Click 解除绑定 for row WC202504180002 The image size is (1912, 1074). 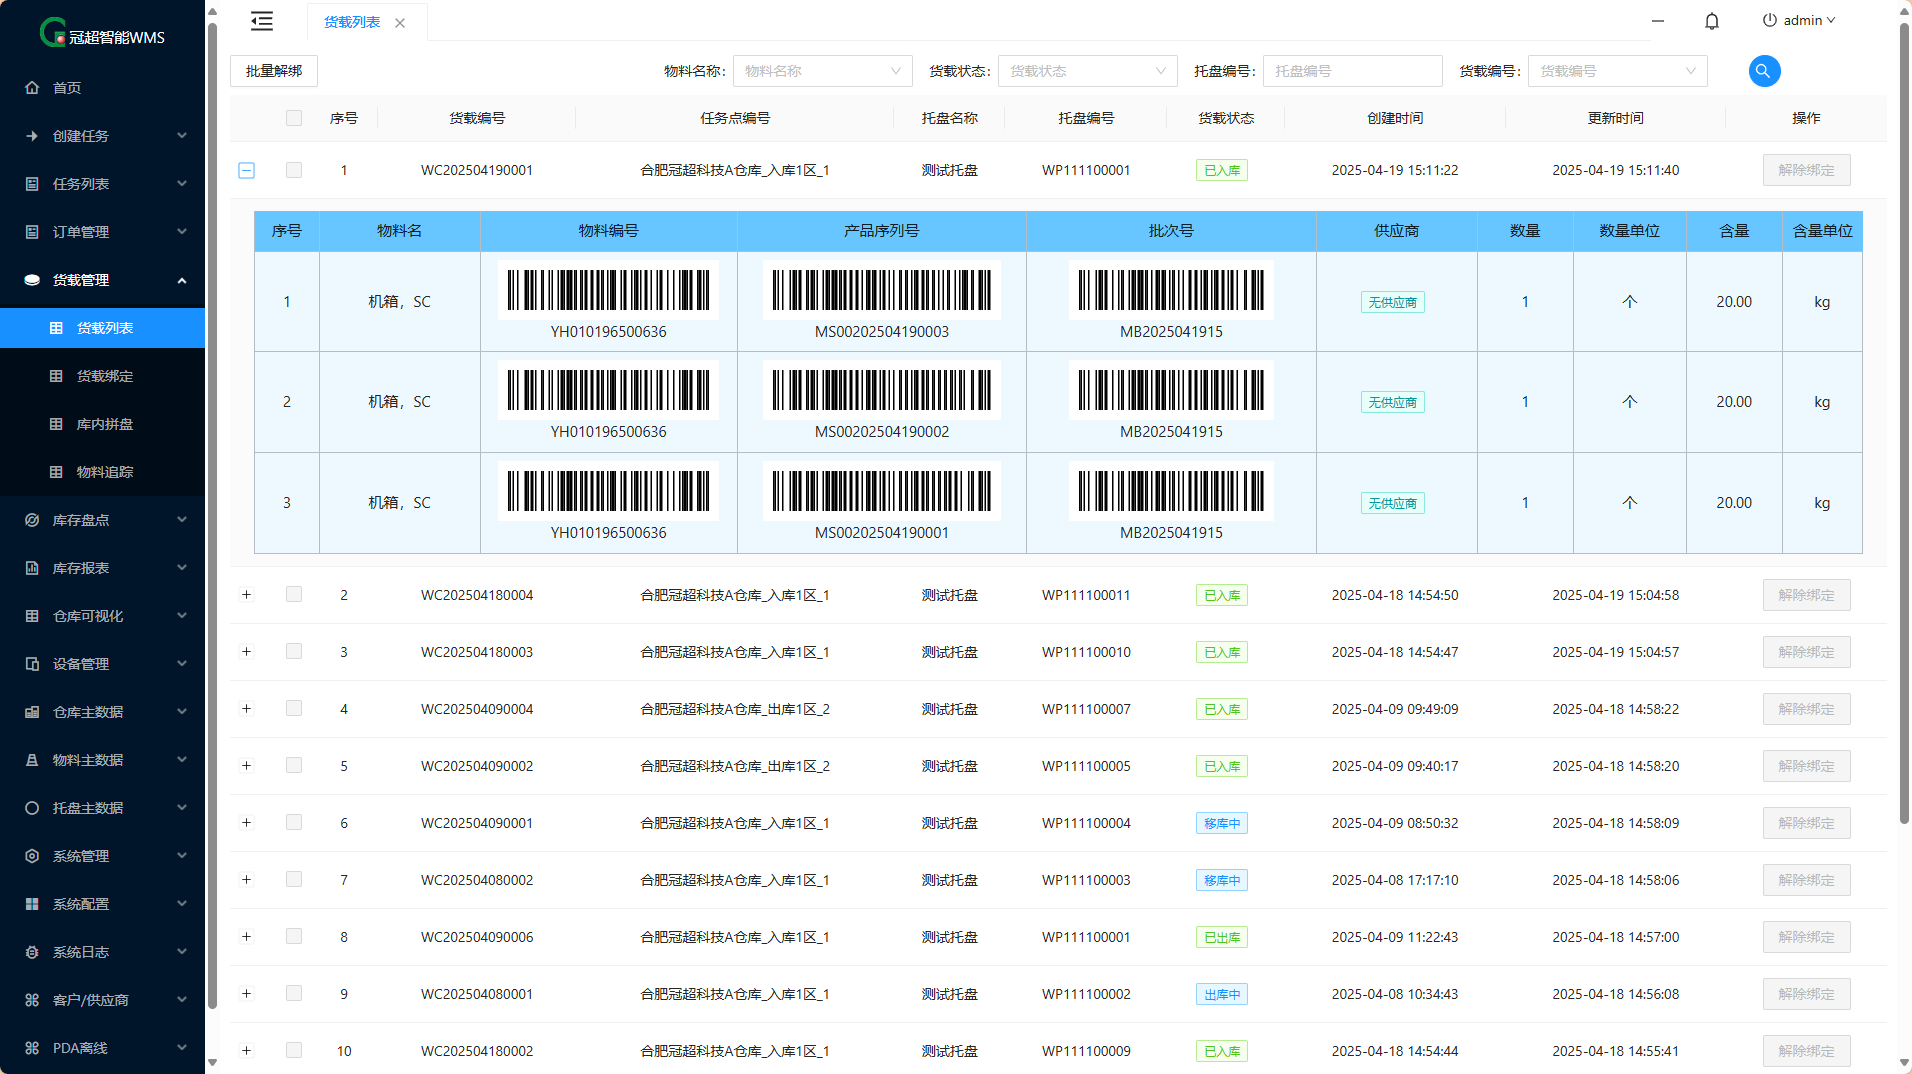(1806, 1051)
